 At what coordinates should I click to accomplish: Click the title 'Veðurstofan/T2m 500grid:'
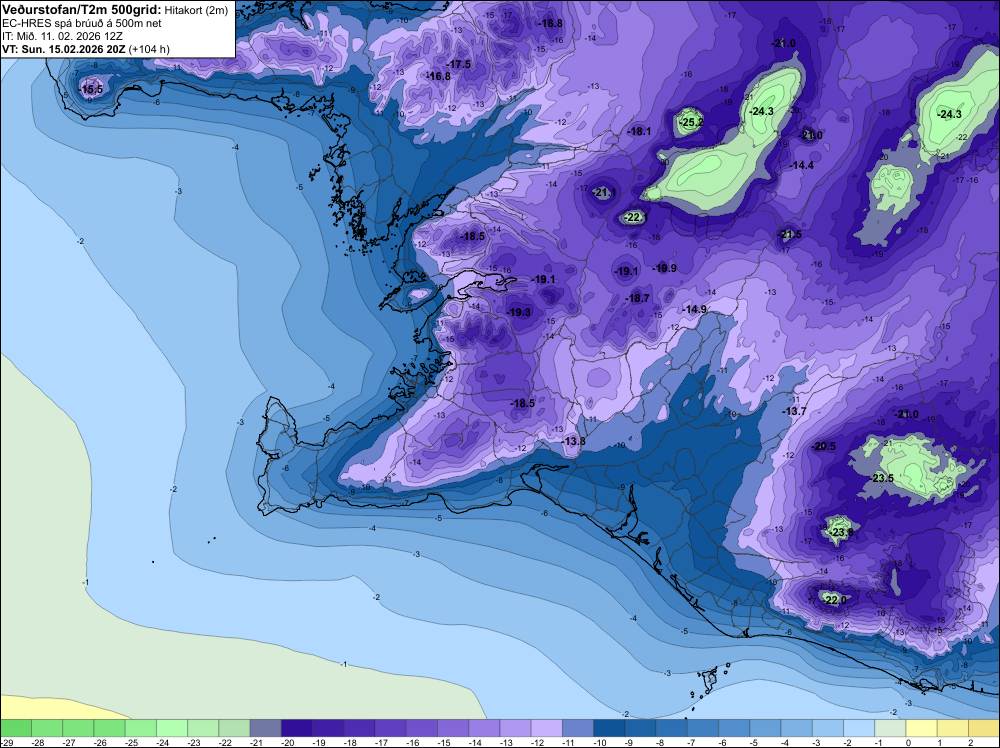[82, 10]
